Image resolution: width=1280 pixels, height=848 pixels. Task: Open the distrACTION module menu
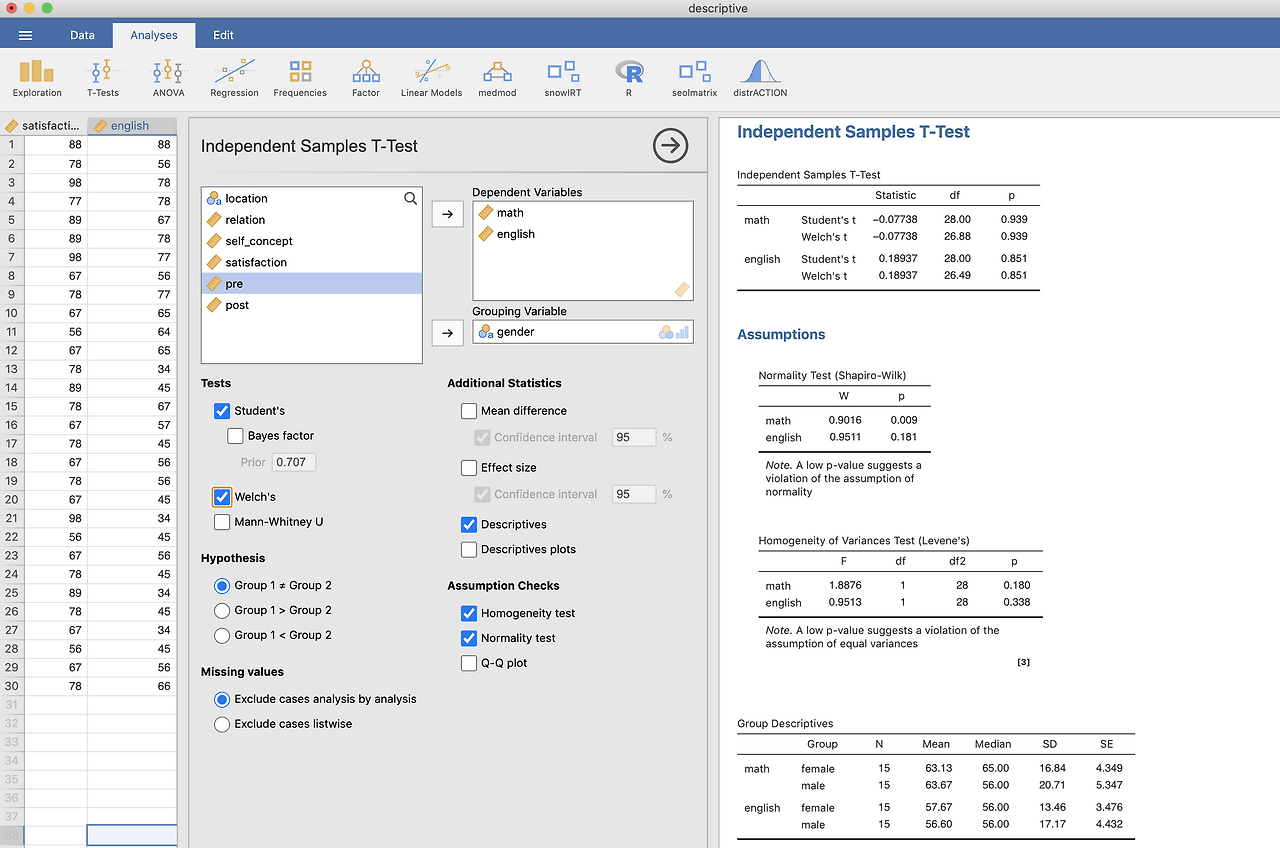coord(760,78)
